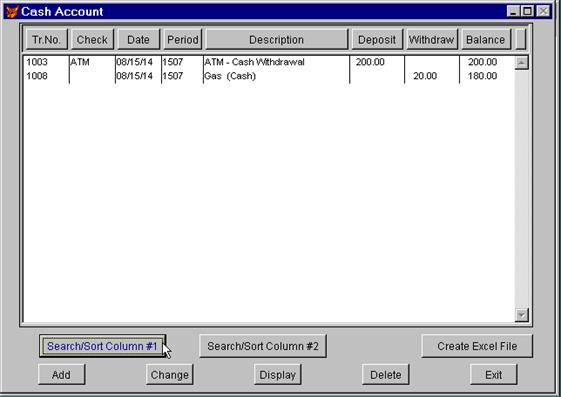
Task: Click the blank header button right of Balance
Action: (521, 39)
